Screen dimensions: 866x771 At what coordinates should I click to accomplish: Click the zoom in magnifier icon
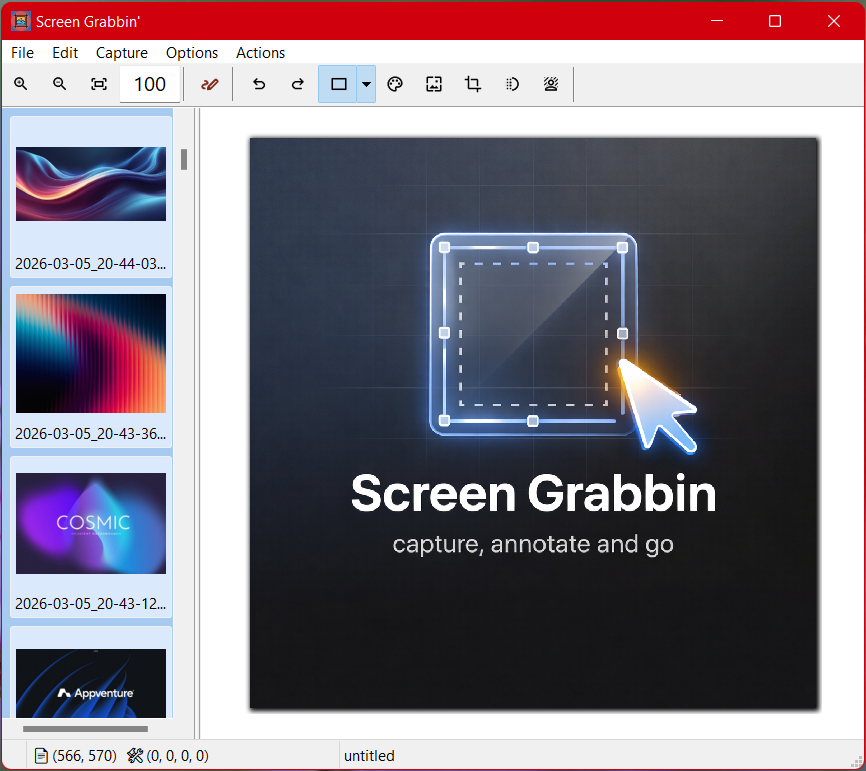(x=21, y=84)
